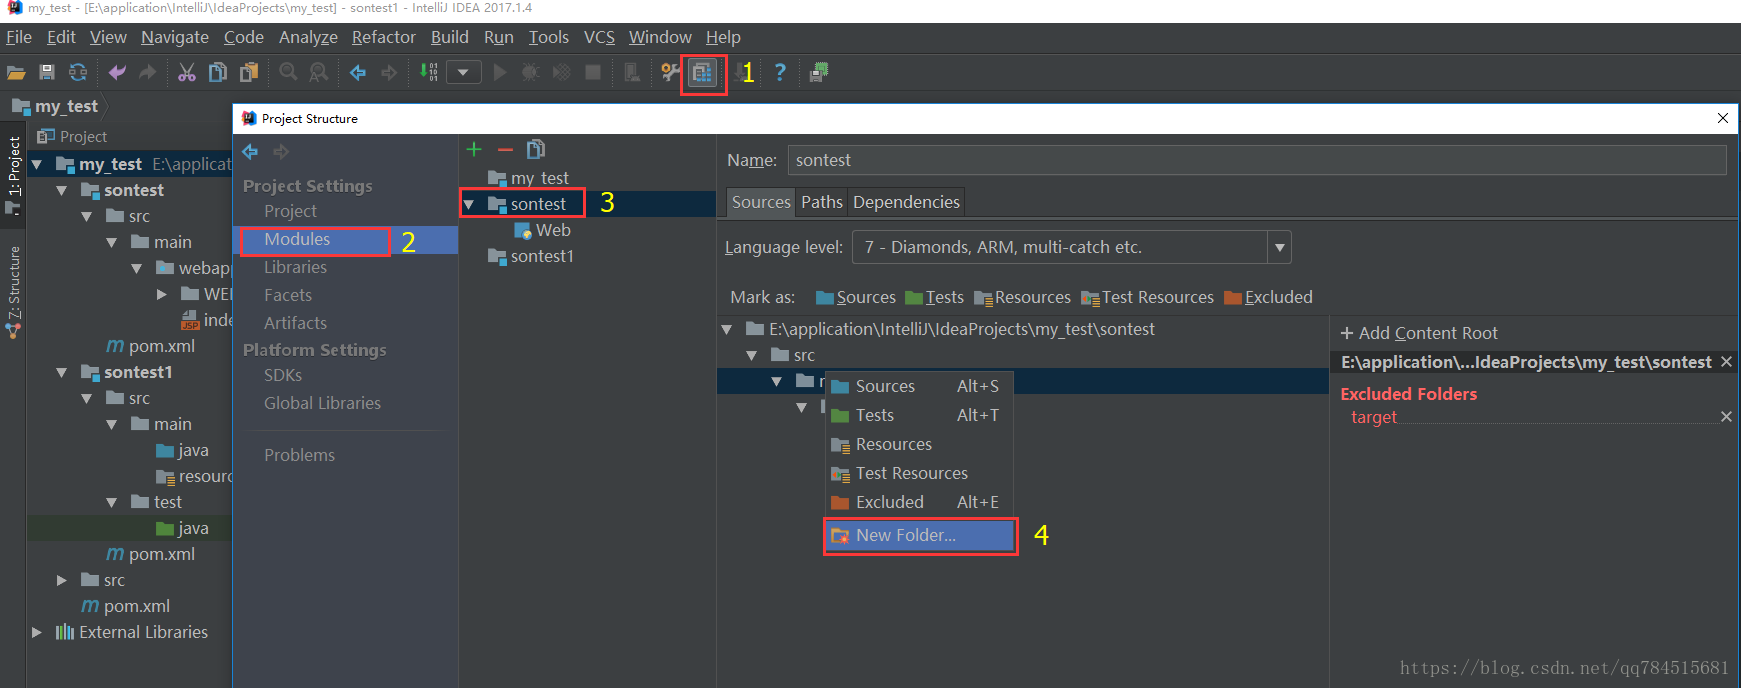
Task: Open Project Structure toolbar icon
Action: pos(702,72)
